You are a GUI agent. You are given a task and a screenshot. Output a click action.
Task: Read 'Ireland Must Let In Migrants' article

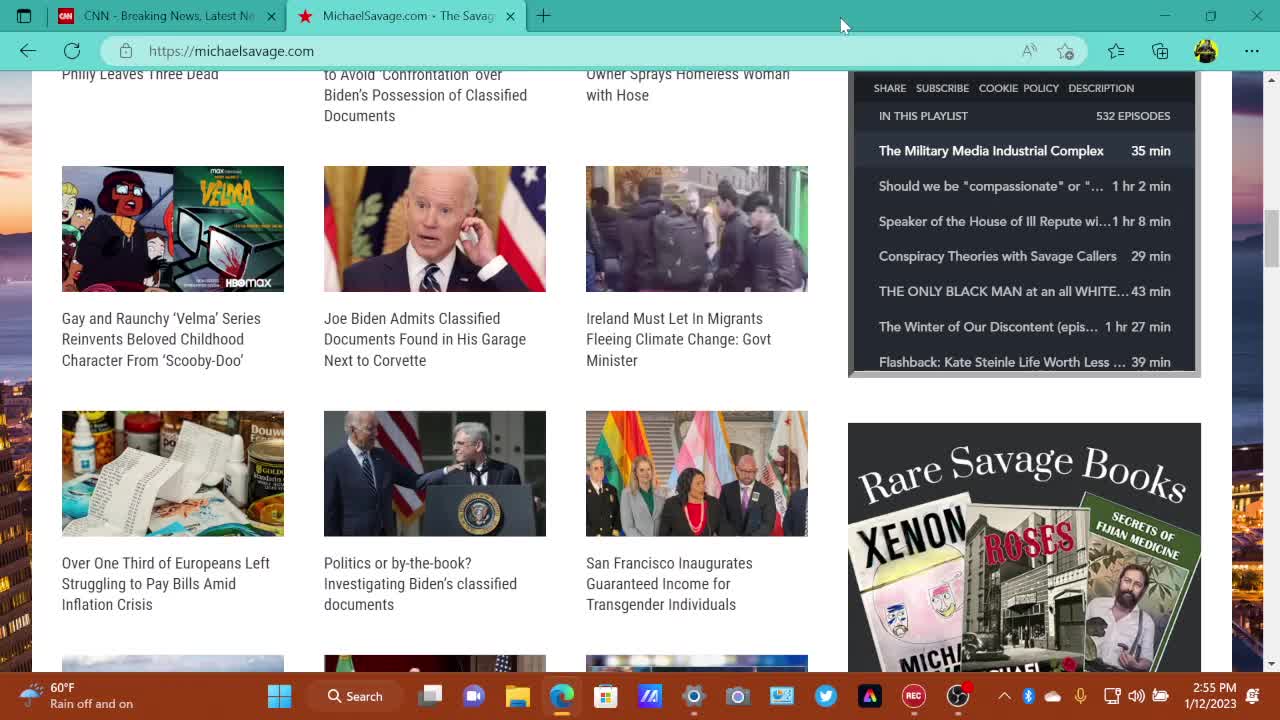point(678,339)
